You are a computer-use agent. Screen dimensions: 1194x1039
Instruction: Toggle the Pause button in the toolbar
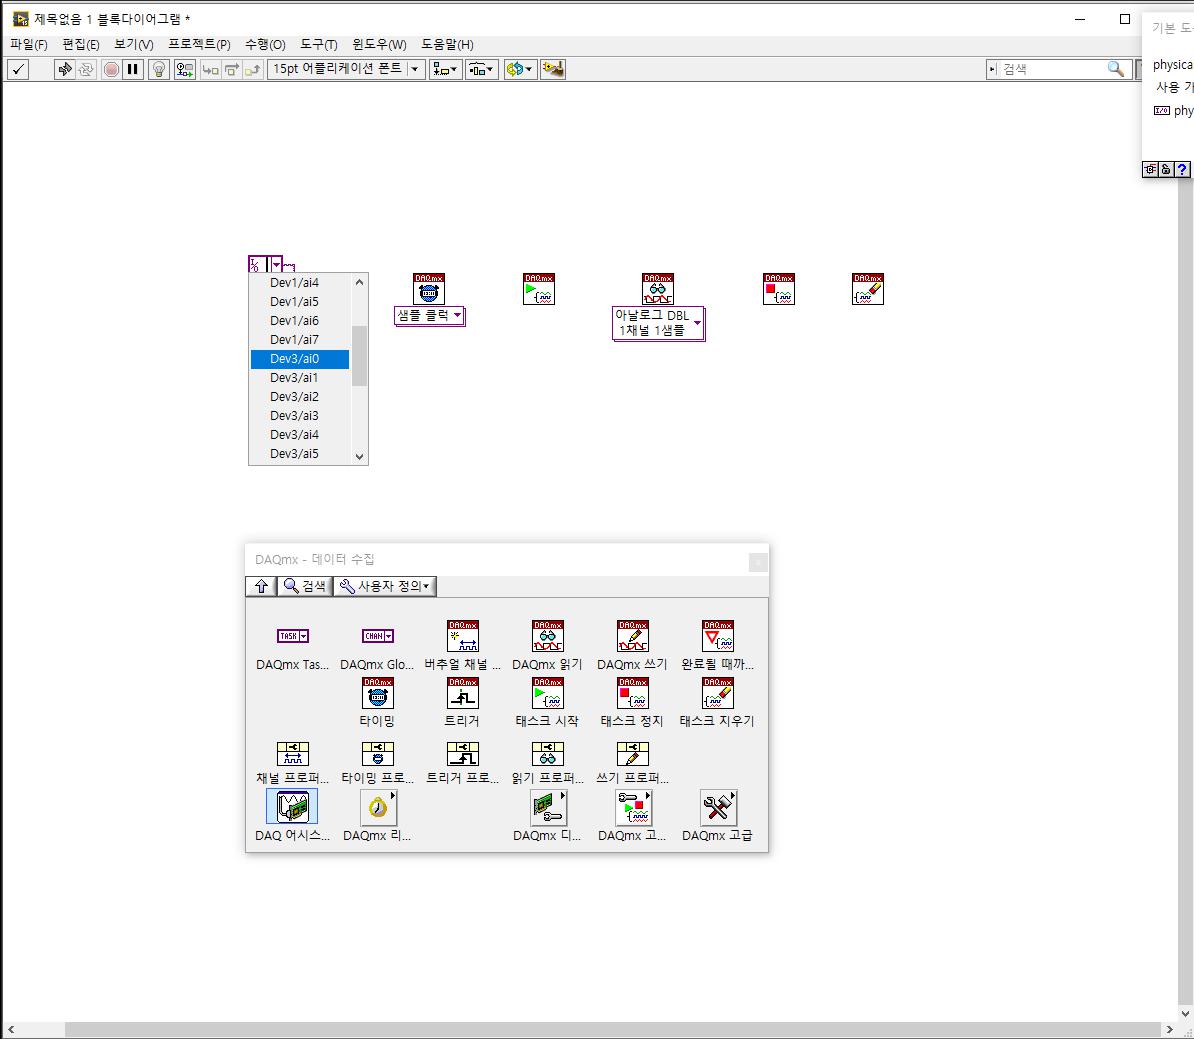133,69
